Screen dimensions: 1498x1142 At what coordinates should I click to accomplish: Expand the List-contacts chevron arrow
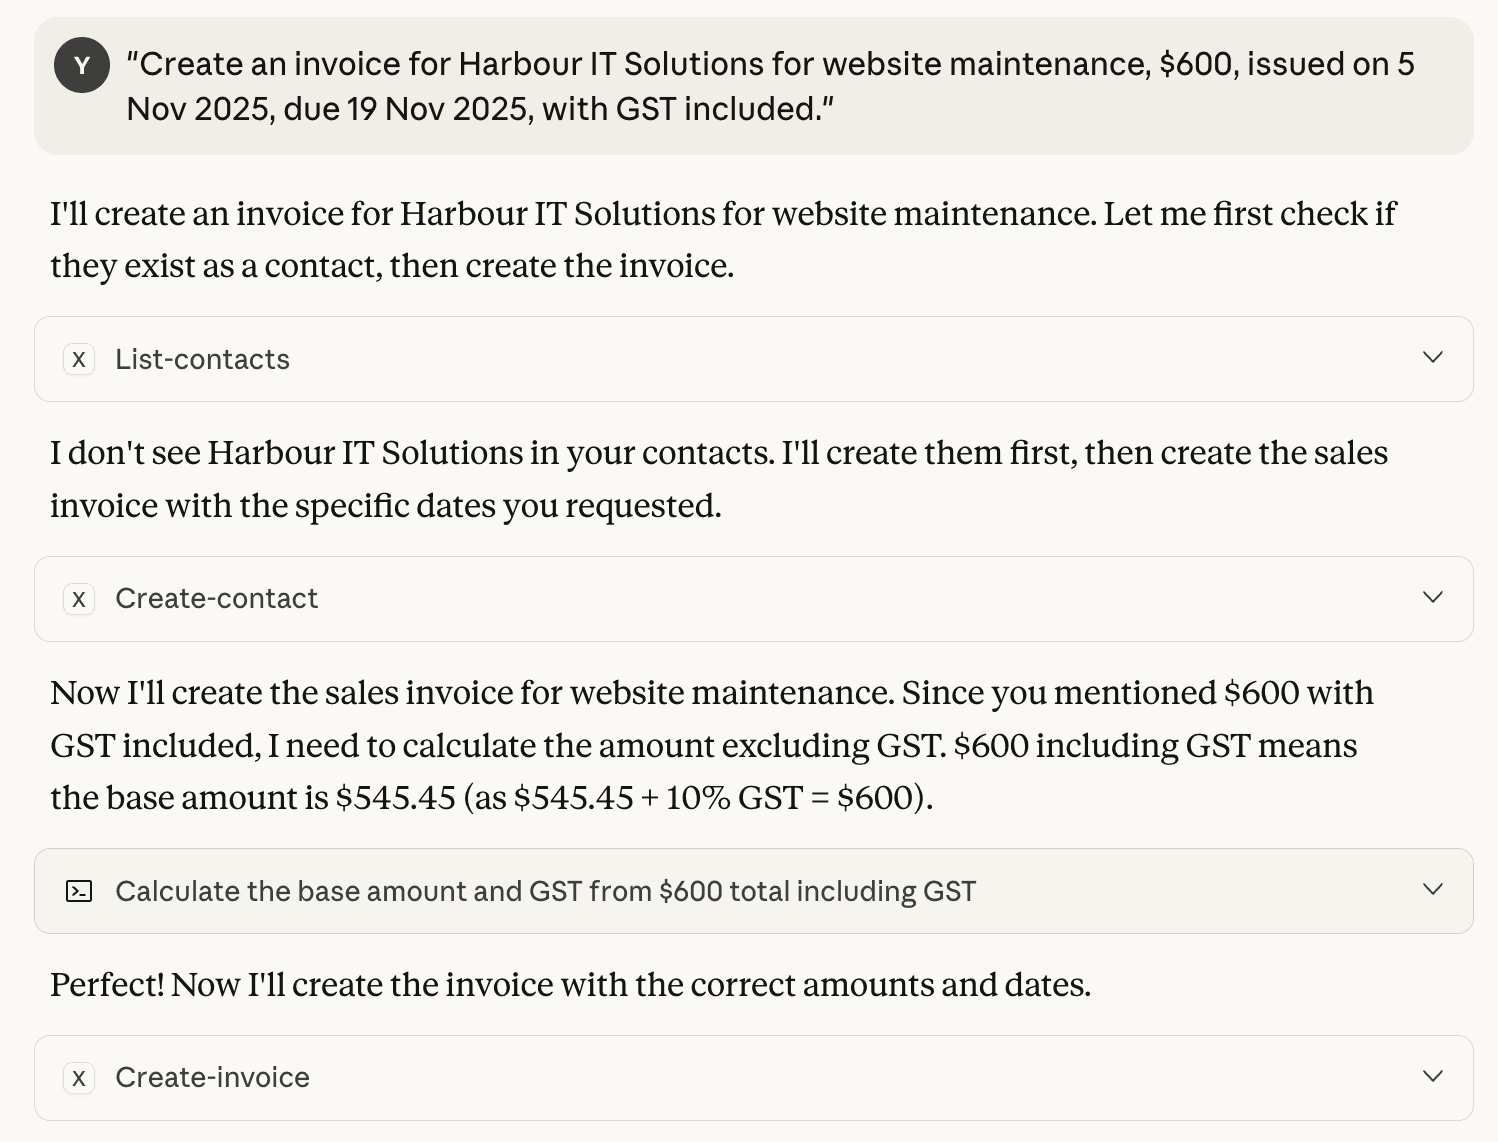1432,358
